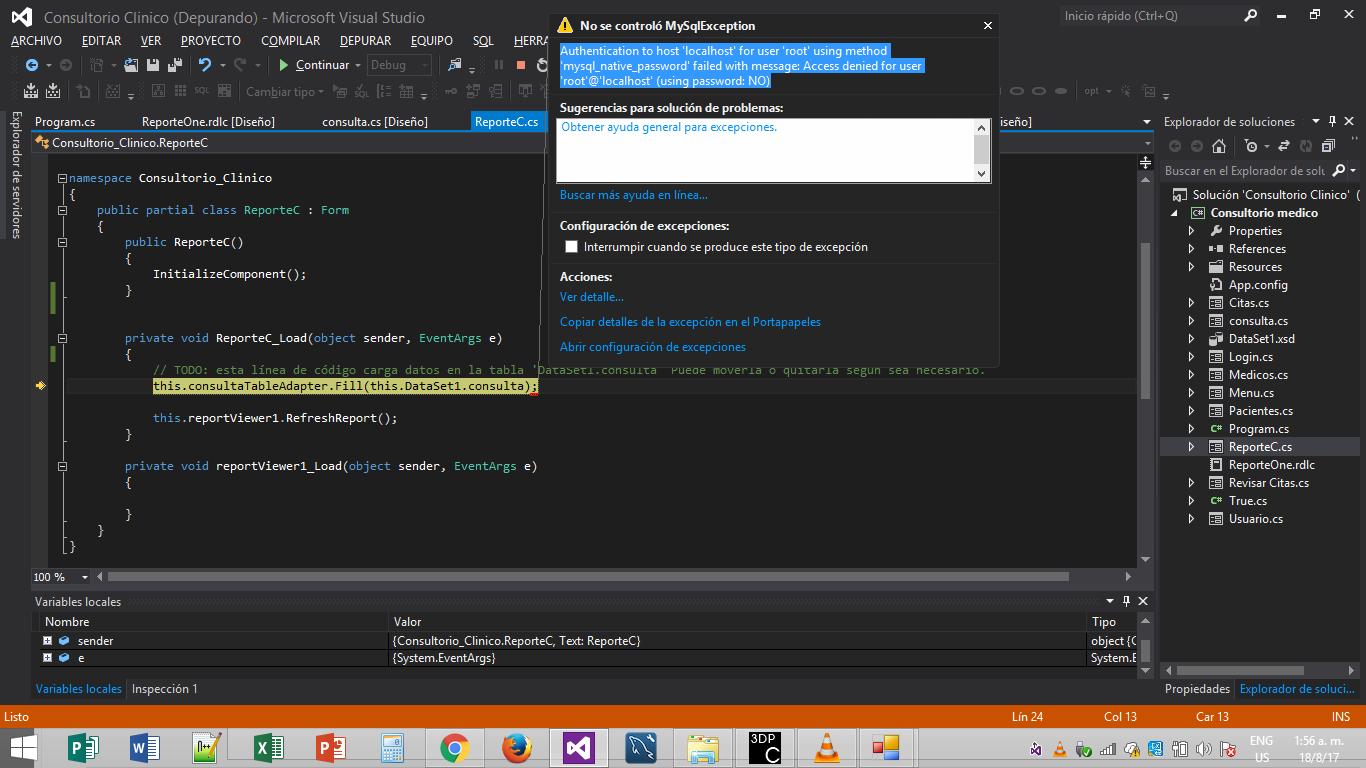
Task: Switch to consulta.cs [Diseño] tab
Action: (375, 122)
